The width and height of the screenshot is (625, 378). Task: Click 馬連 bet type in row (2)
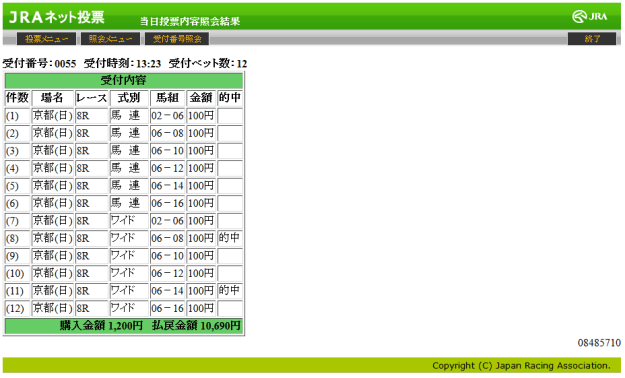click(129, 134)
